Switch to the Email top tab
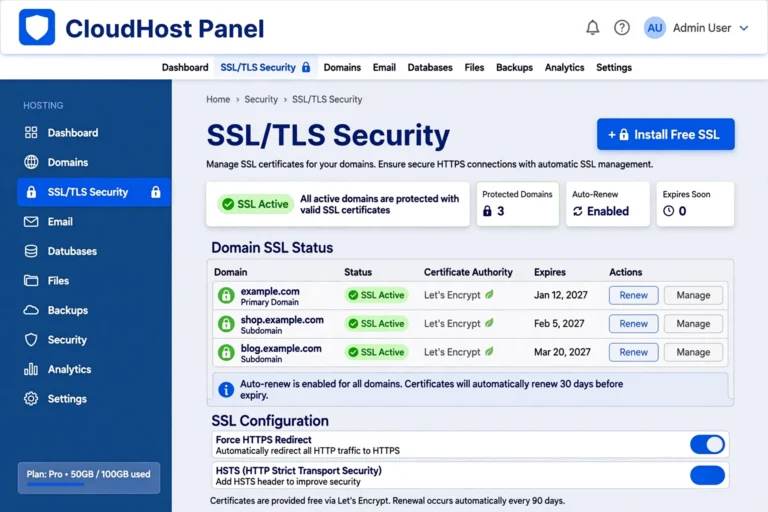The width and height of the screenshot is (768, 512). click(384, 68)
